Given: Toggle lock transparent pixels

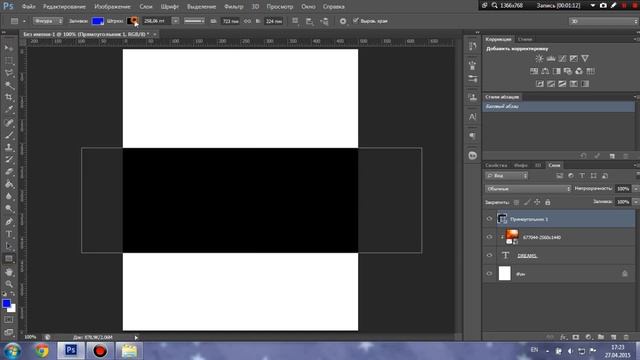Looking at the screenshot, I should tap(516, 202).
